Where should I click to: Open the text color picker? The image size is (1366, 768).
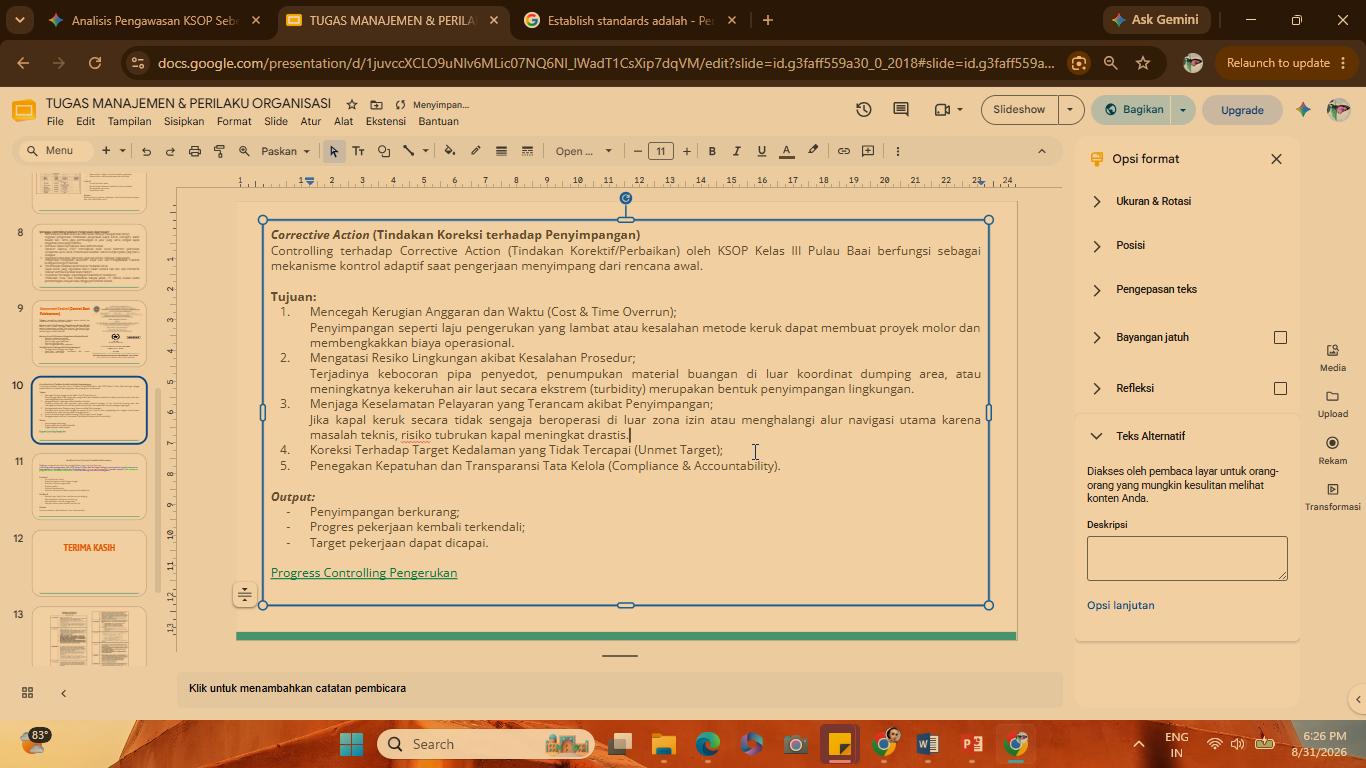tap(787, 151)
